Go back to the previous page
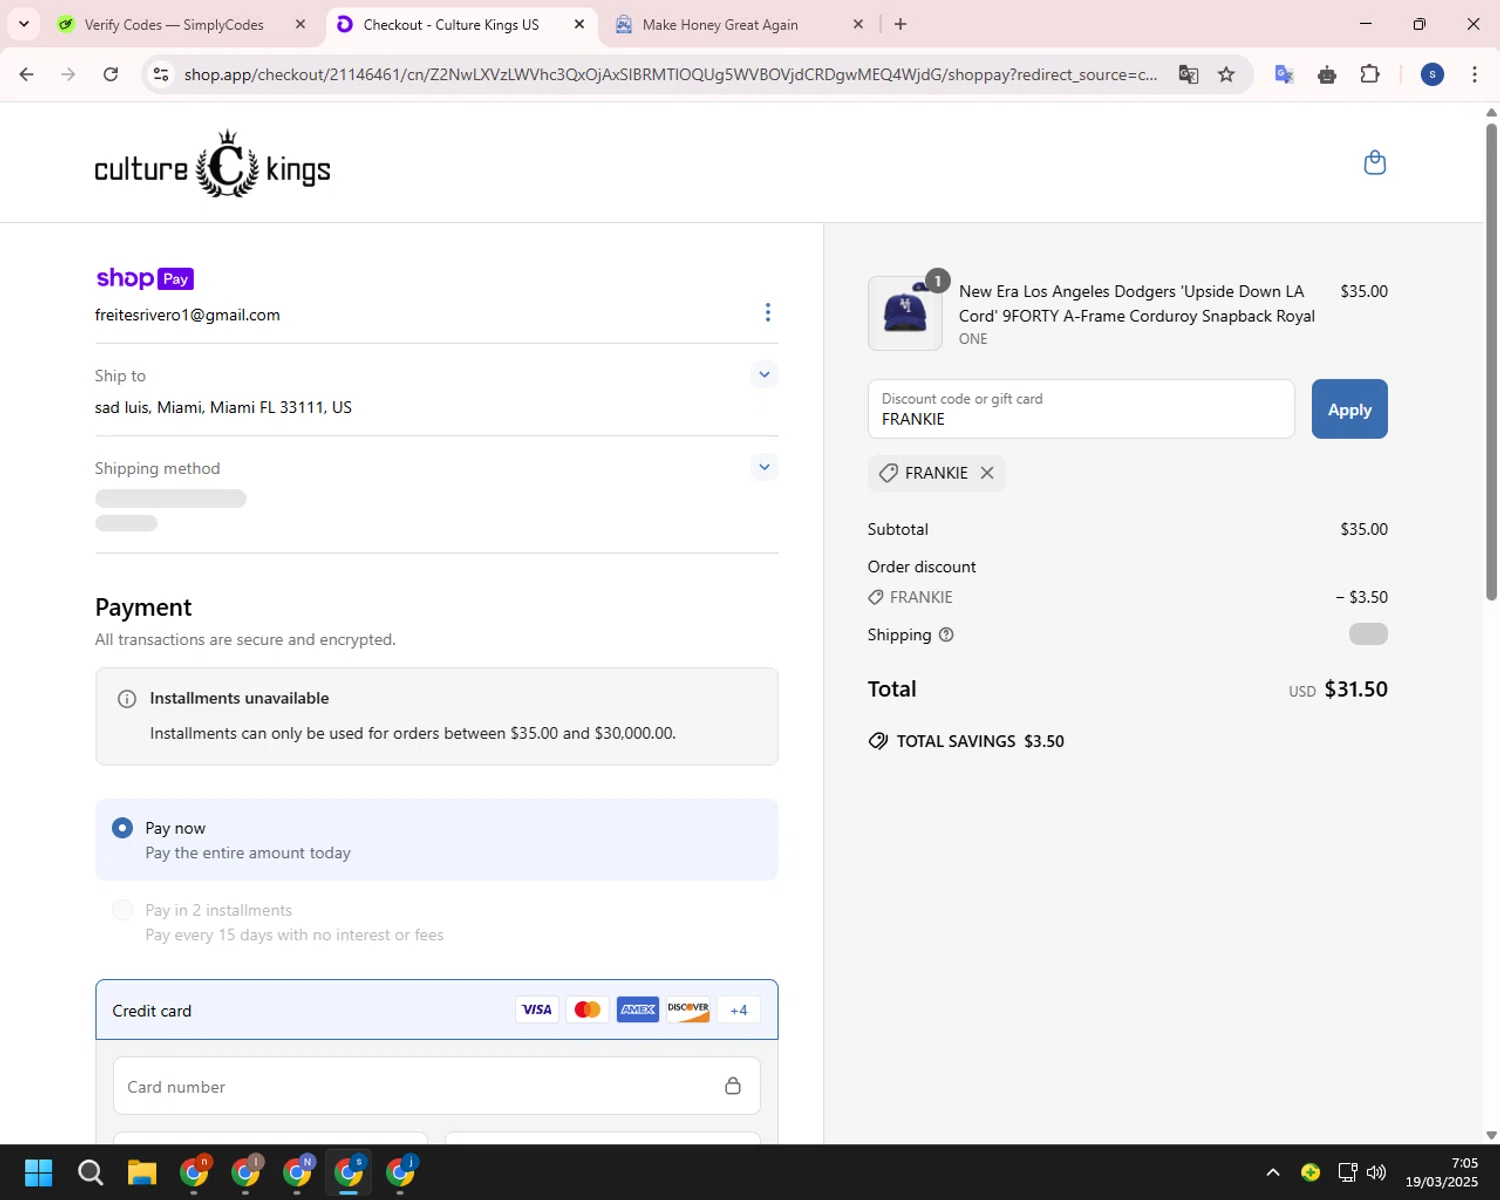 pos(27,74)
